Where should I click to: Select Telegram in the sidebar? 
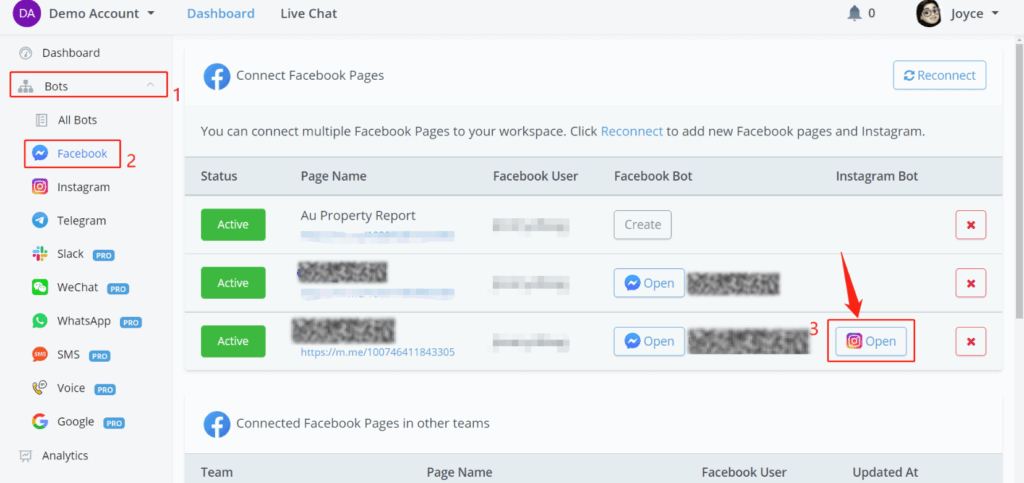tap(81, 220)
